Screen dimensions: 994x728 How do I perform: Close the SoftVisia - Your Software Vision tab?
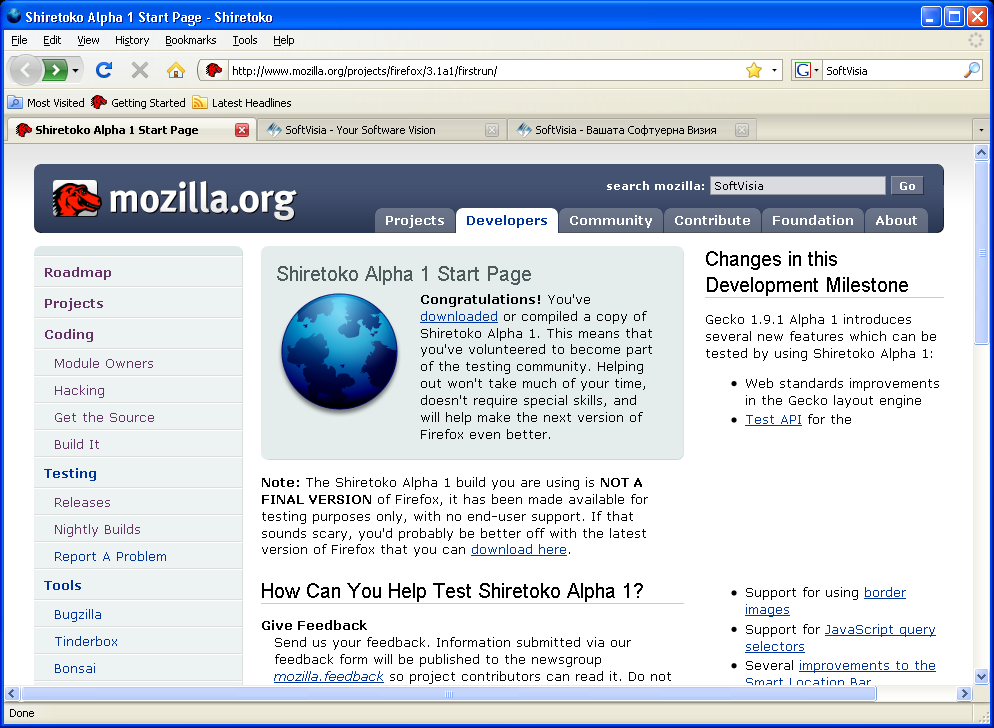pos(491,130)
